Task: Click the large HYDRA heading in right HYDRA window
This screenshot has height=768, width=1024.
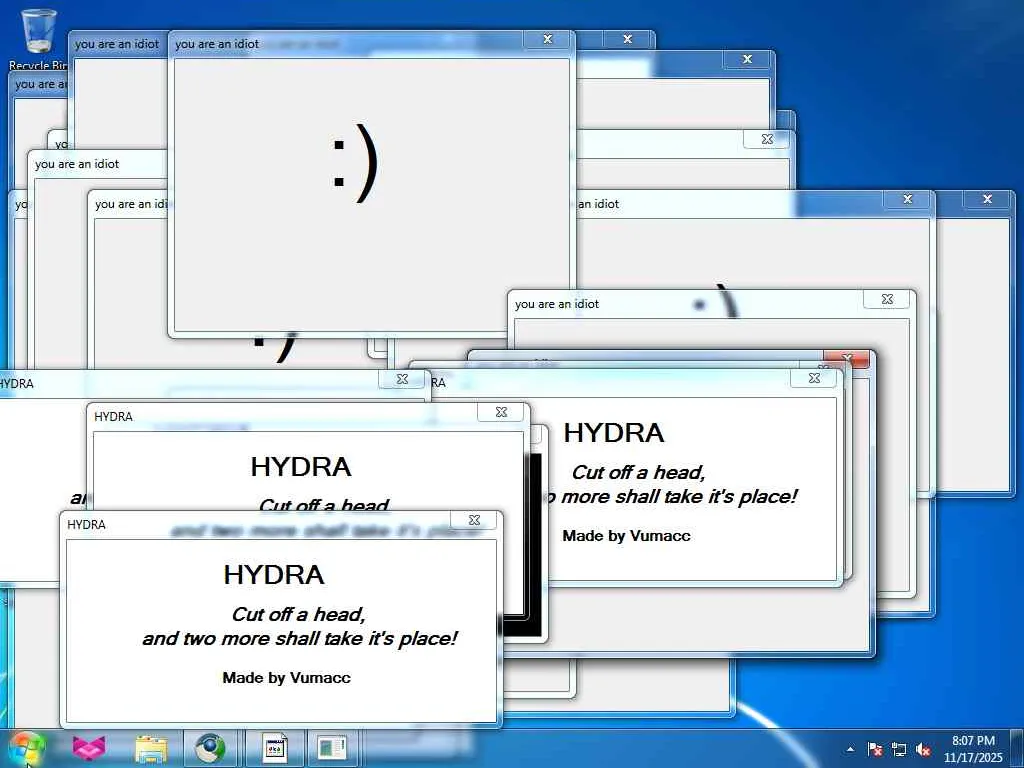Action: tap(613, 433)
